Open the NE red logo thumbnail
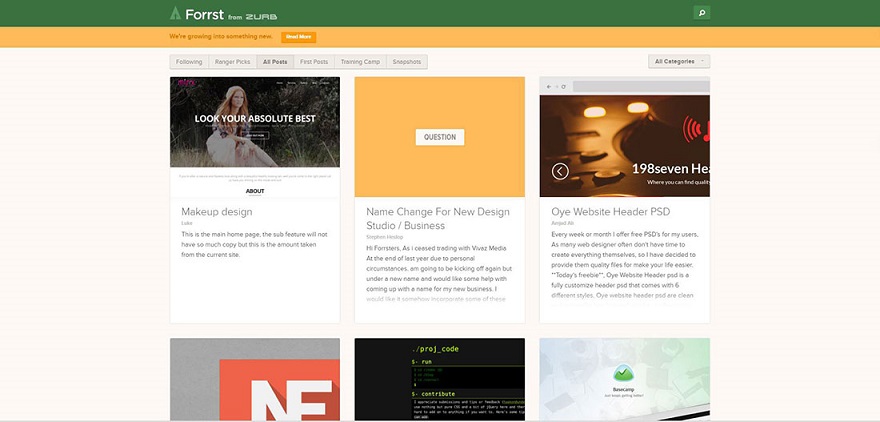 pyautogui.click(x=255, y=379)
